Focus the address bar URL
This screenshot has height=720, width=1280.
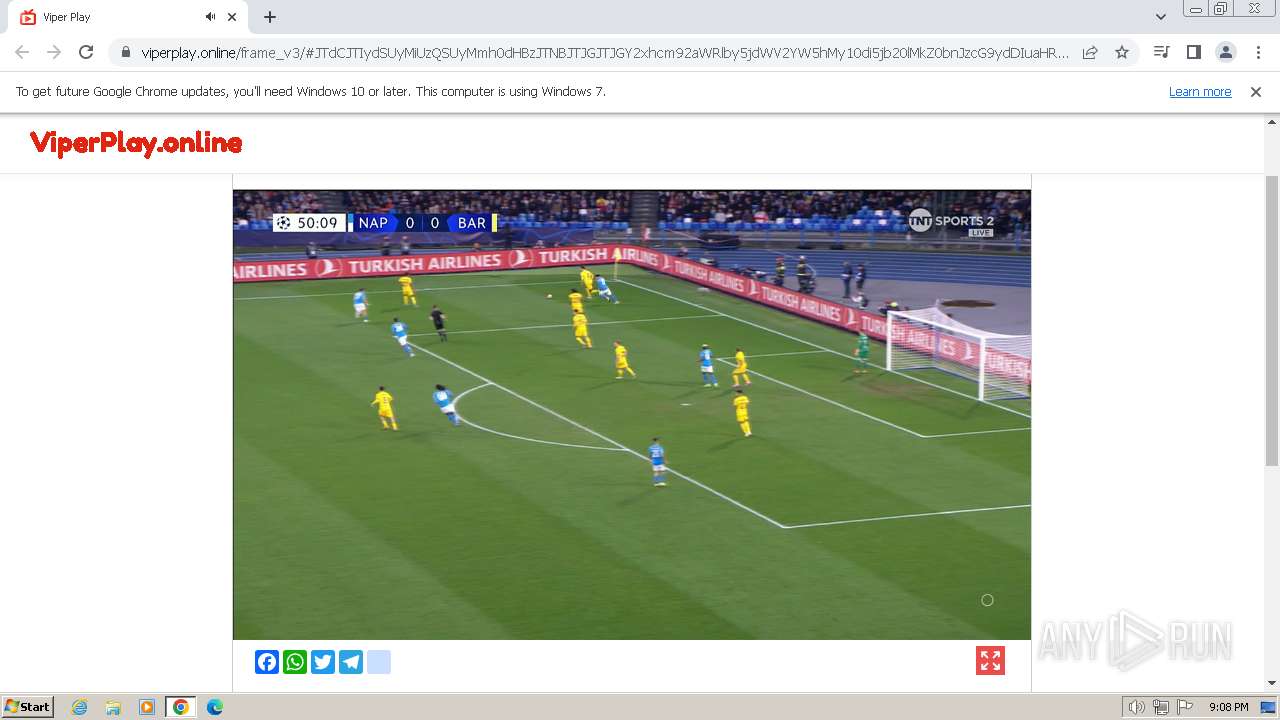click(605, 53)
